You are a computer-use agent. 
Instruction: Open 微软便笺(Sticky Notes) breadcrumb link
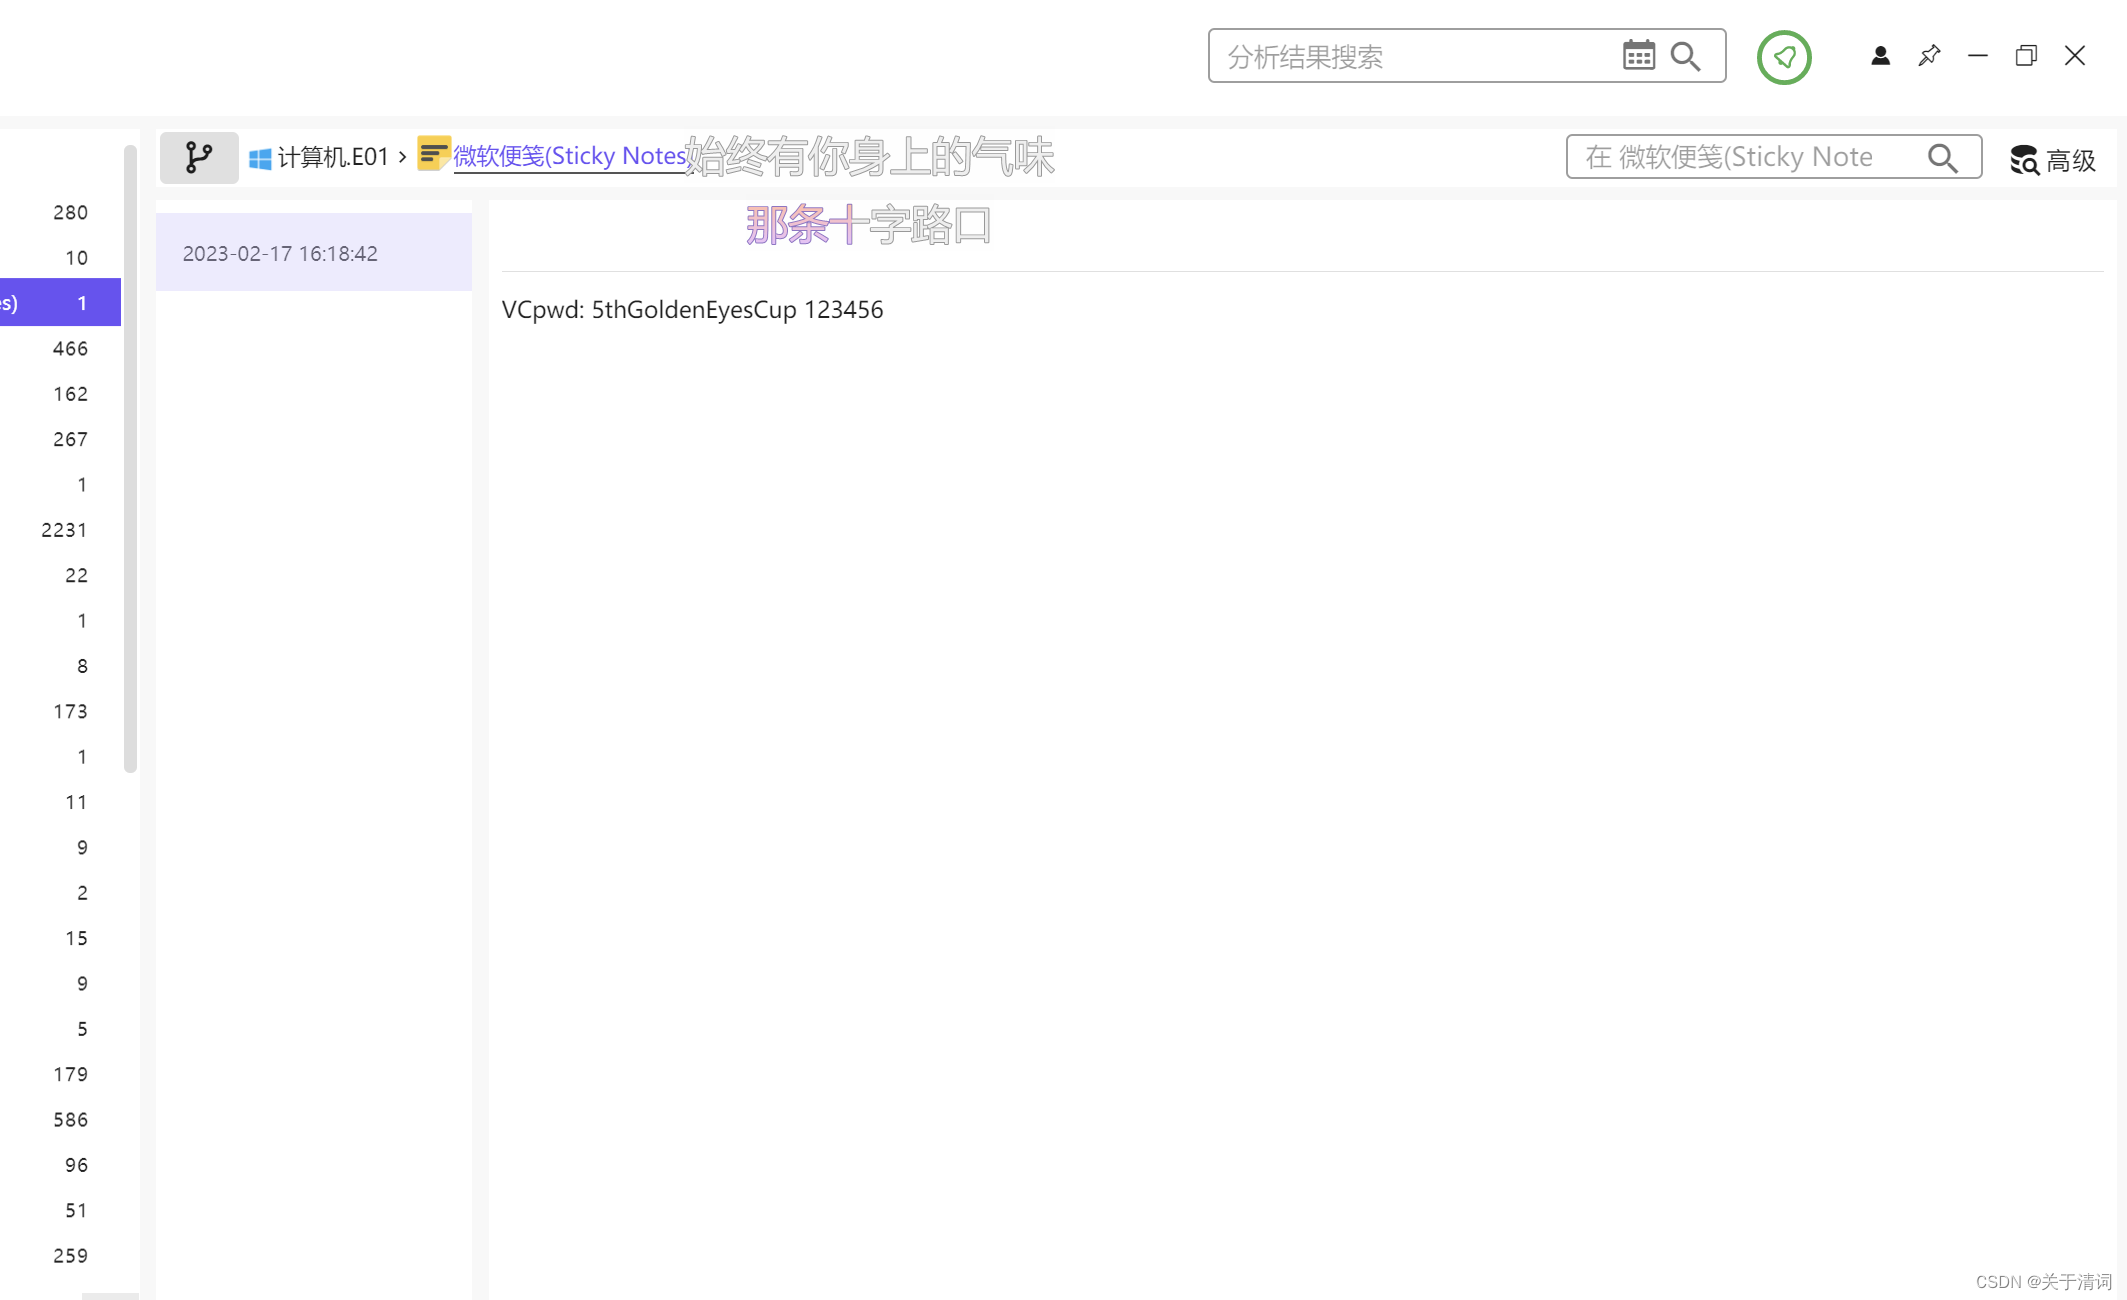tap(569, 156)
